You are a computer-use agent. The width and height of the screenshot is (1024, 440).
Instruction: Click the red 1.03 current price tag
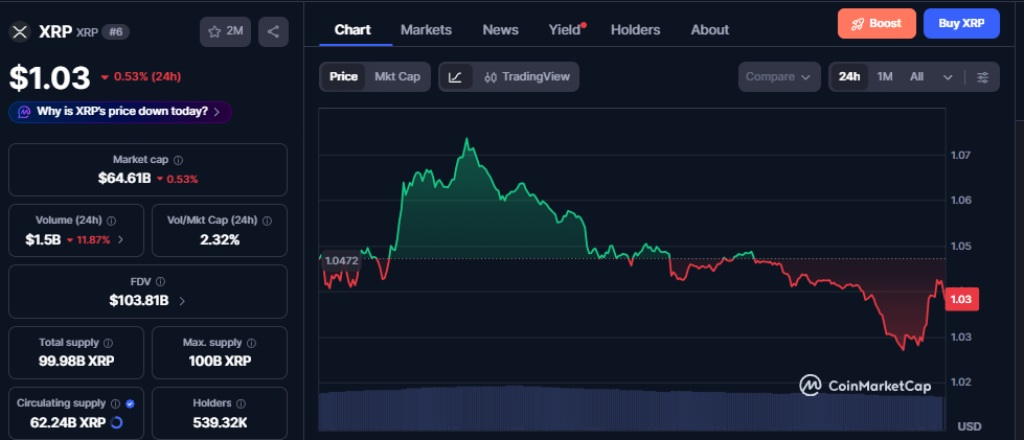961,300
